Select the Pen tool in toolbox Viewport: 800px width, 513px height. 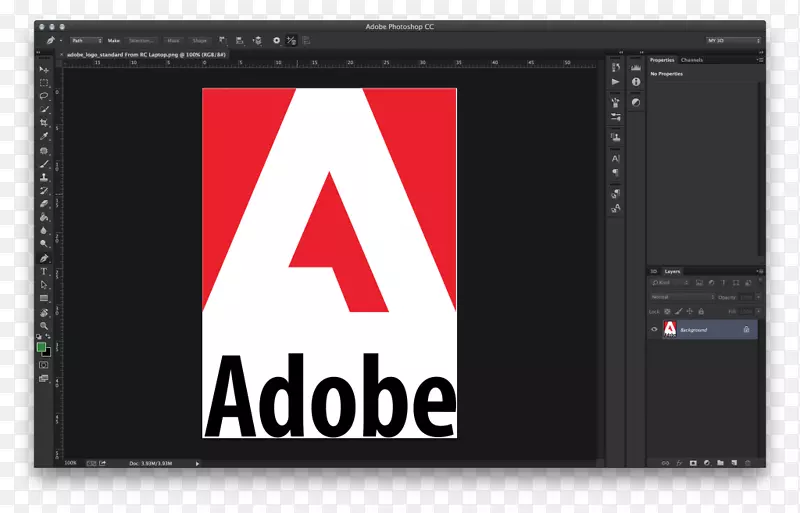click(44, 258)
